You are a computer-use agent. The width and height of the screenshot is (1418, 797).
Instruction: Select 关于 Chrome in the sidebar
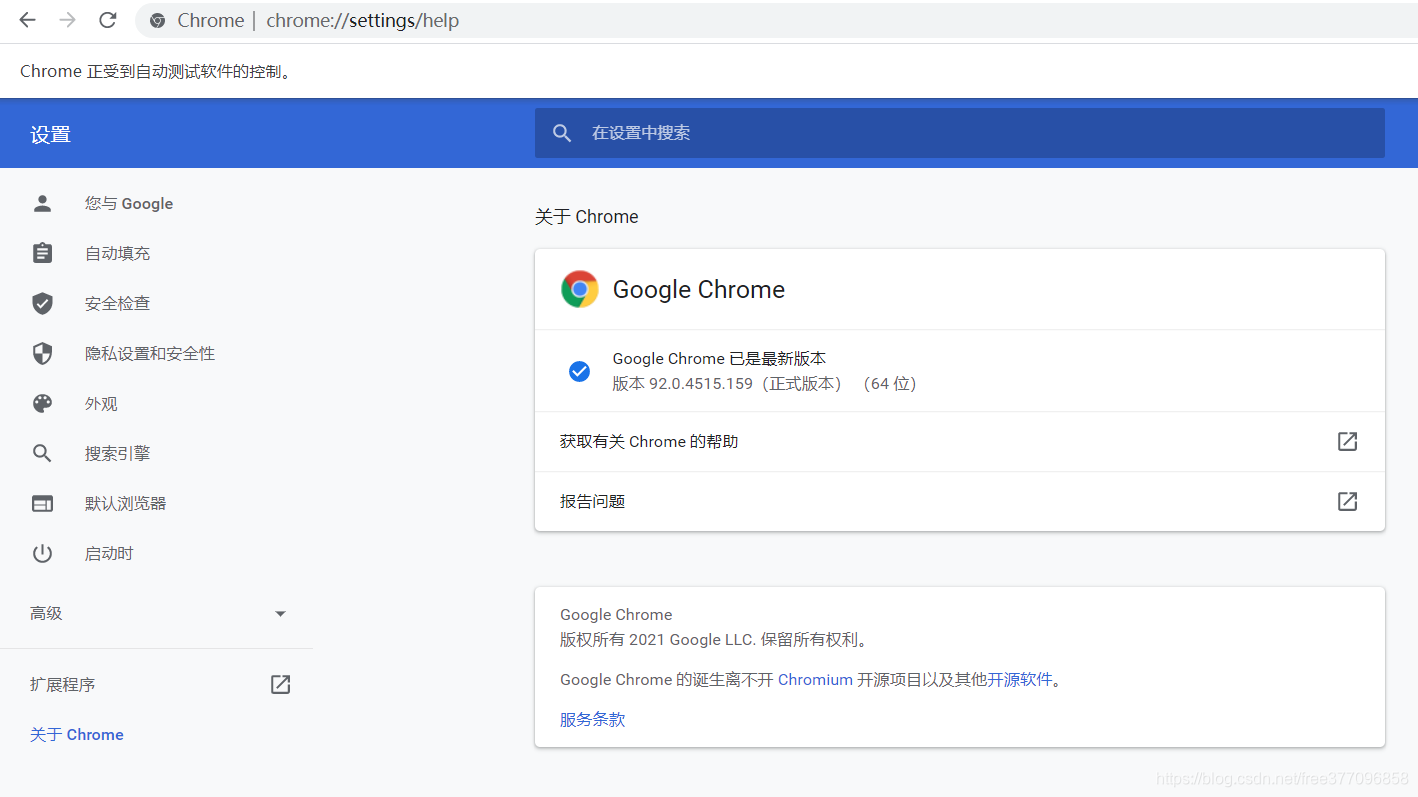(77, 734)
